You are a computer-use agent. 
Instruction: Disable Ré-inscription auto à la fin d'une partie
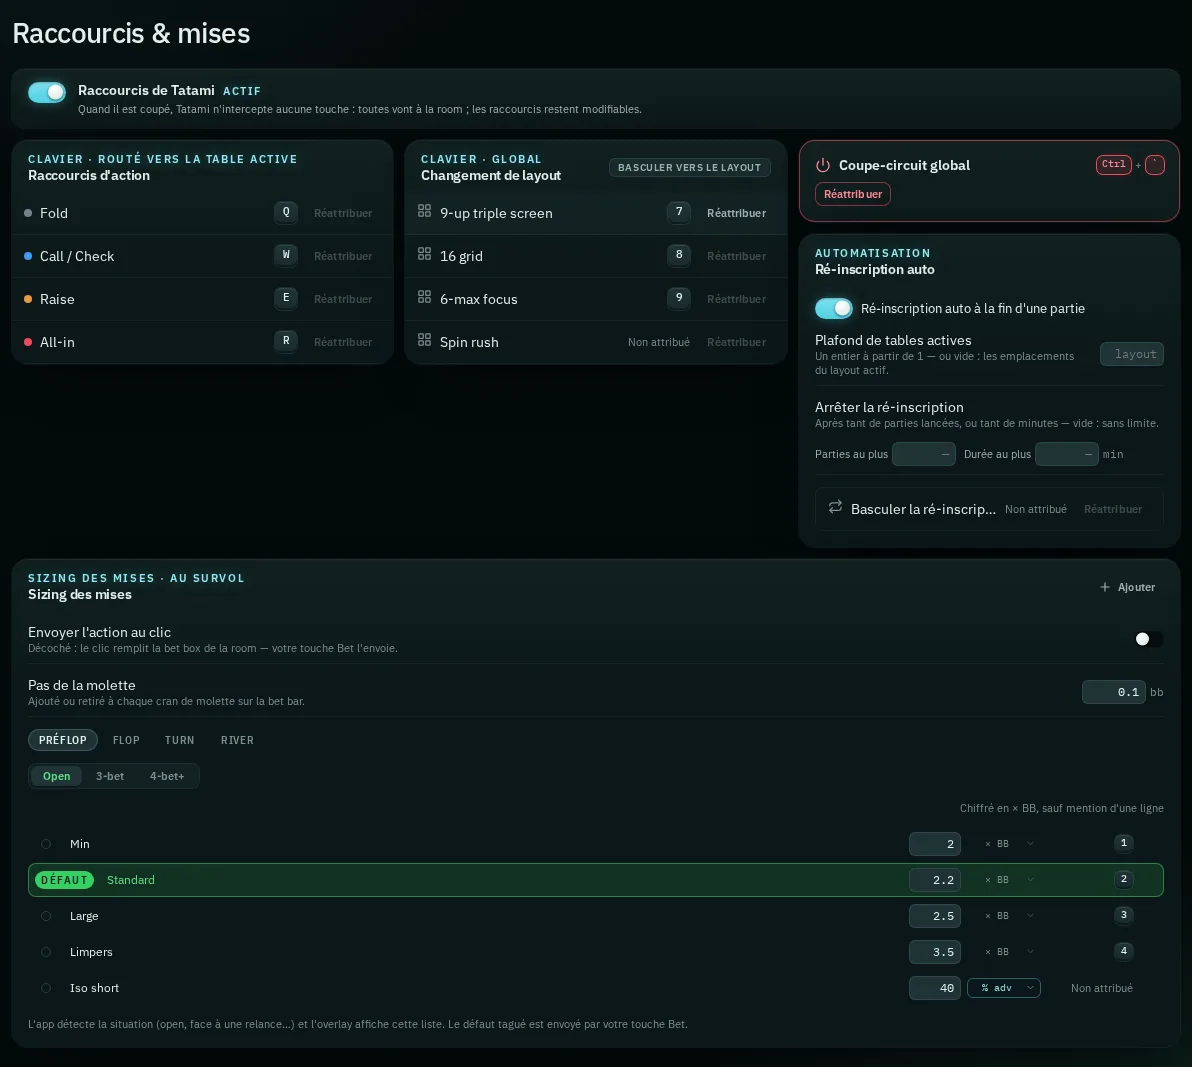[x=834, y=309]
